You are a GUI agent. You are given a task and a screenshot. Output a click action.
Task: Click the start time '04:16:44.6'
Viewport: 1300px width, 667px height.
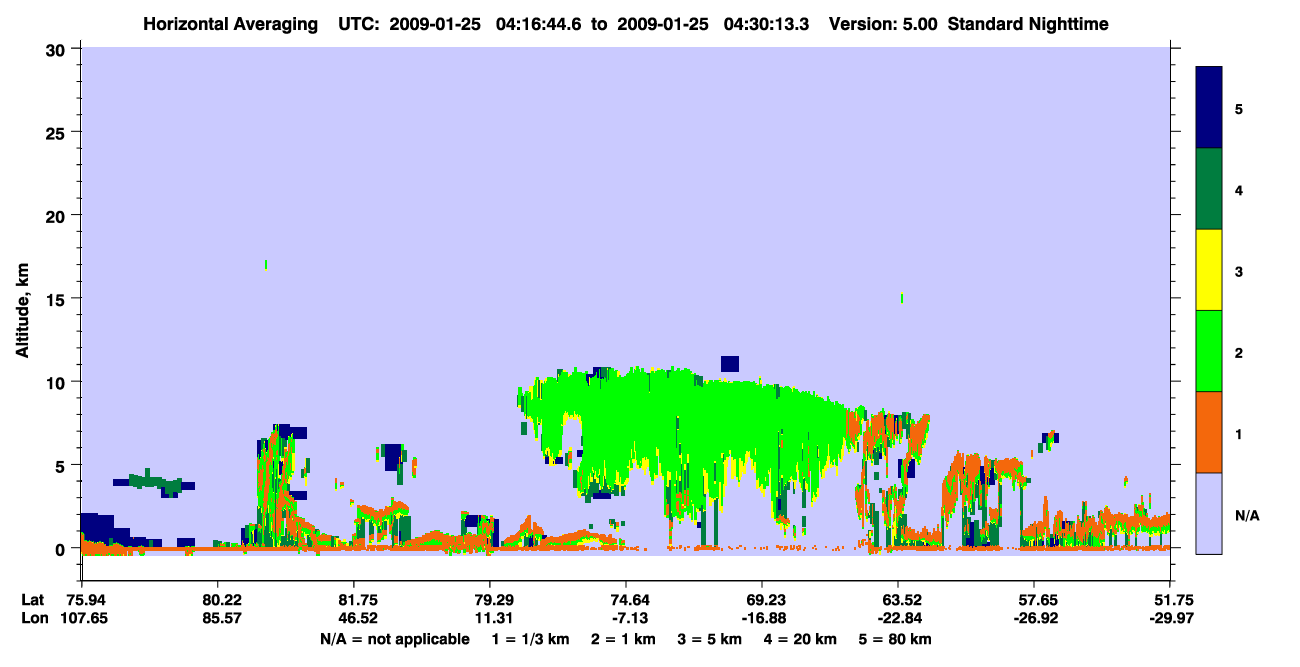click(541, 24)
